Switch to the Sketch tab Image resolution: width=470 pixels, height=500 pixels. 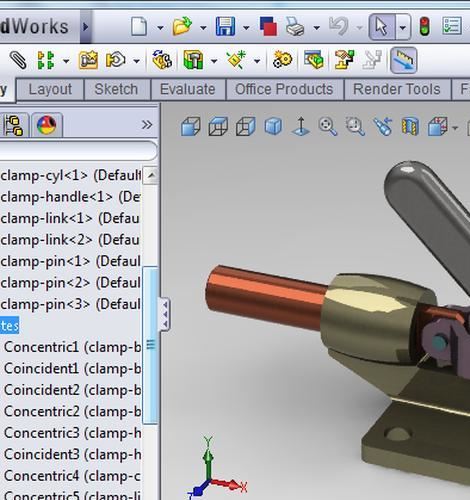[116, 89]
